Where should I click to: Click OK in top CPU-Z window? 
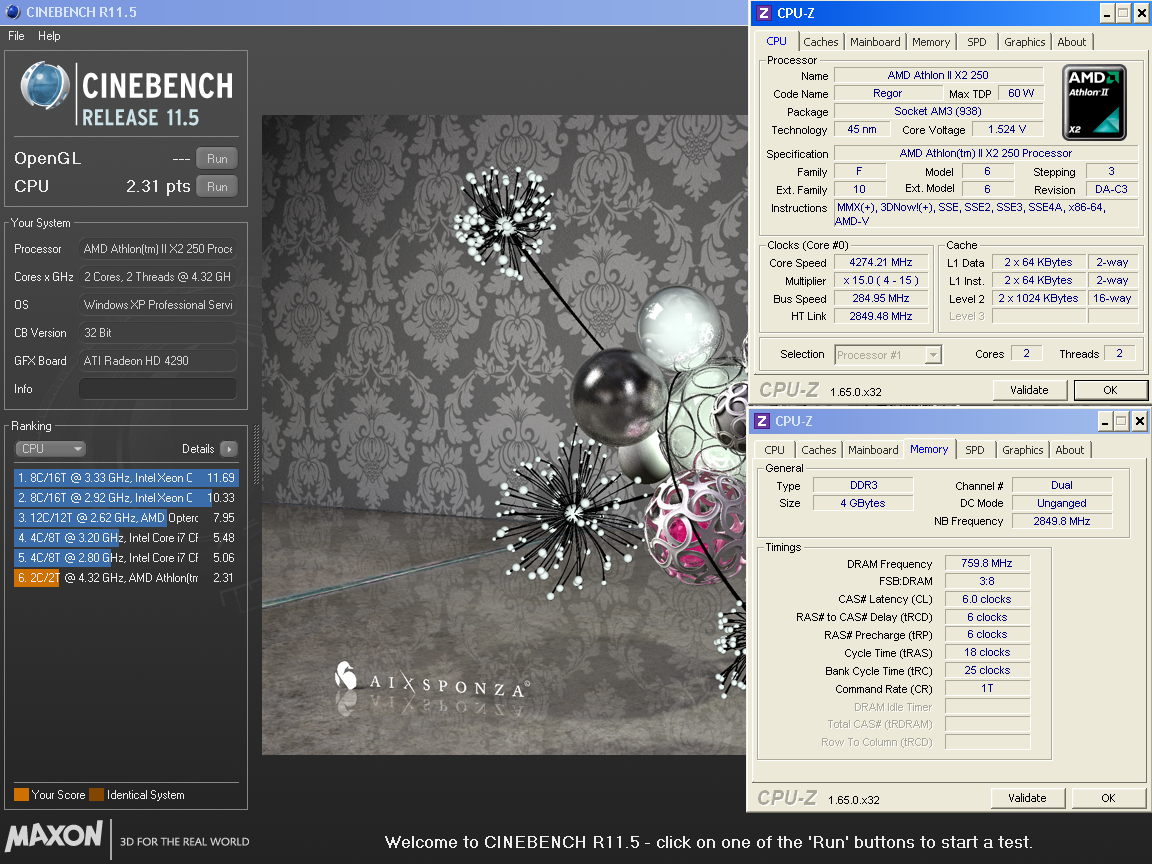click(1110, 390)
